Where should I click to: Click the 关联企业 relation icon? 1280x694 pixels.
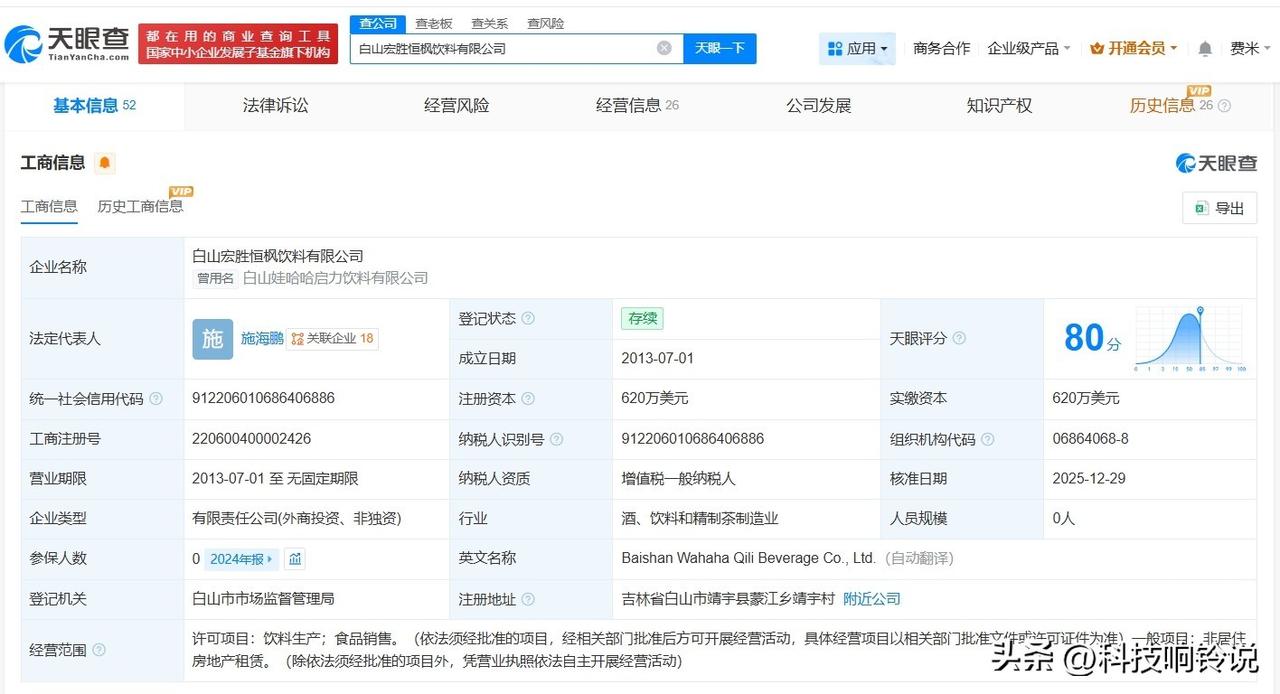297,339
